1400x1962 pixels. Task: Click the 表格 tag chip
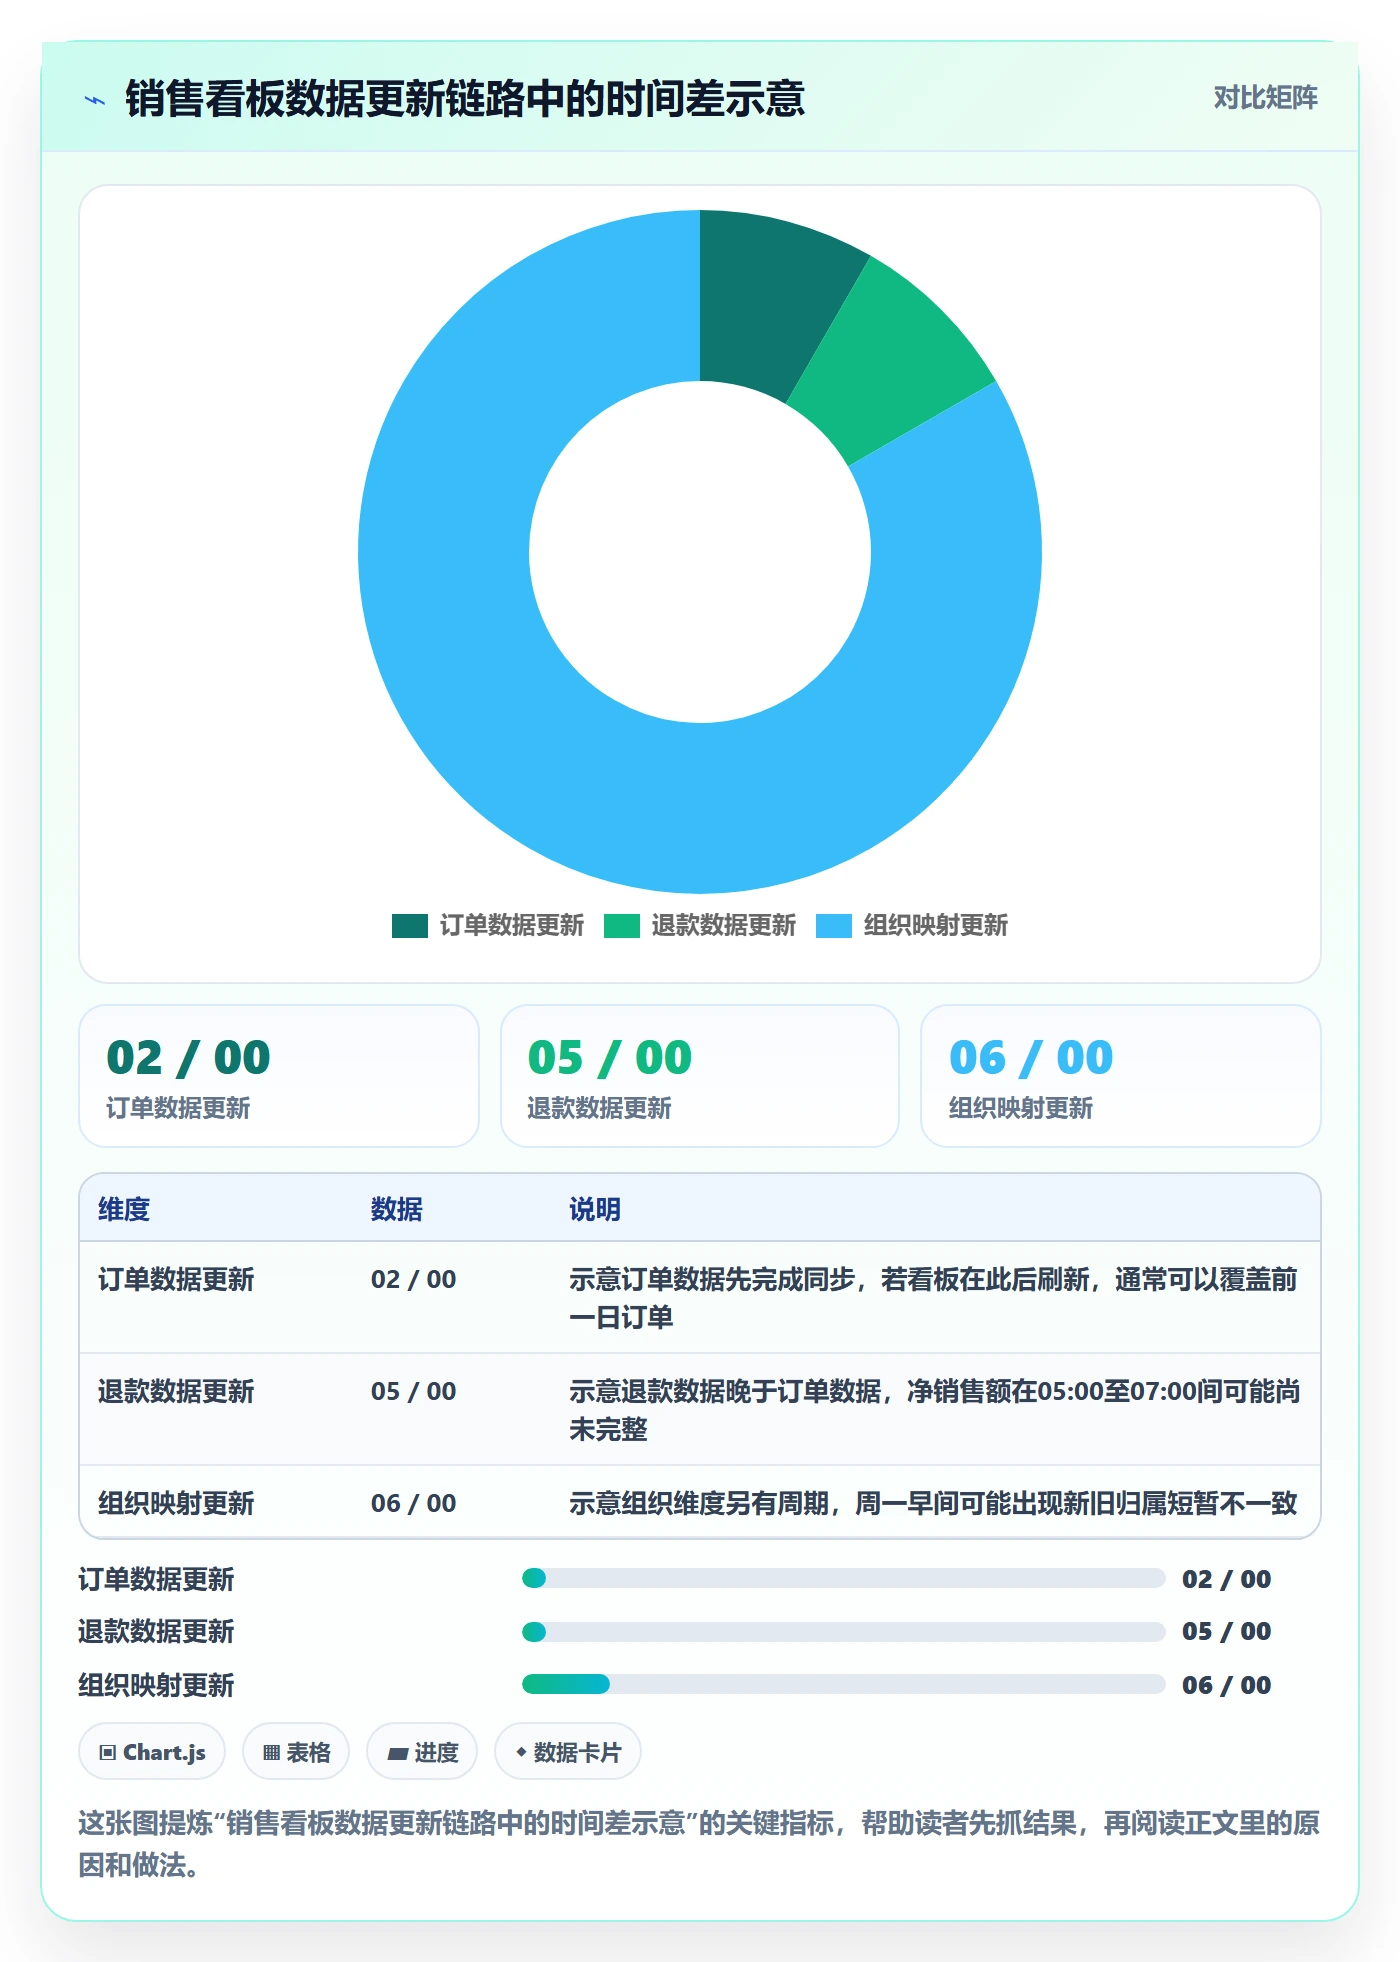pos(296,1752)
